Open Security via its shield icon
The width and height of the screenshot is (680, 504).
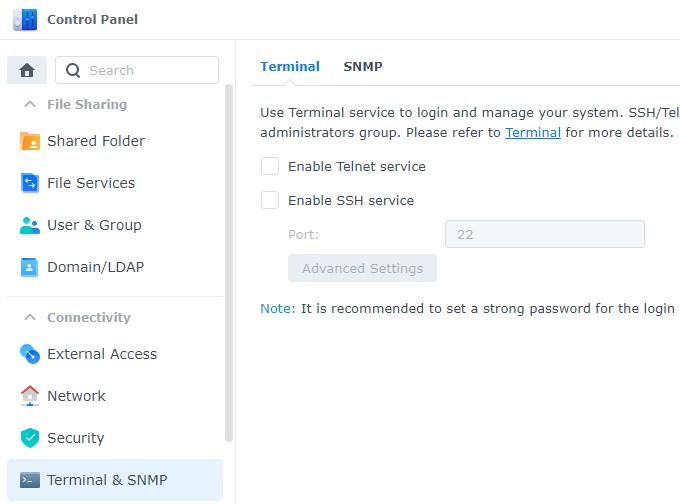(x=30, y=438)
